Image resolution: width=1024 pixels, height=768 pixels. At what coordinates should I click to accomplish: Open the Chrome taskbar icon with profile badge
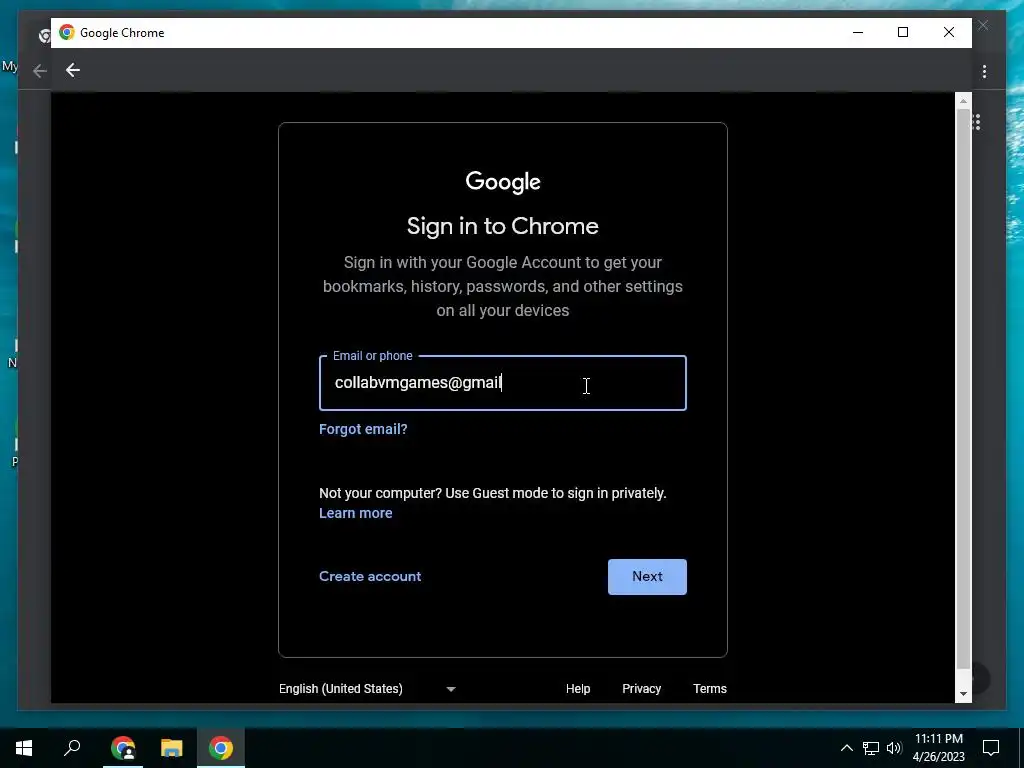[123, 748]
